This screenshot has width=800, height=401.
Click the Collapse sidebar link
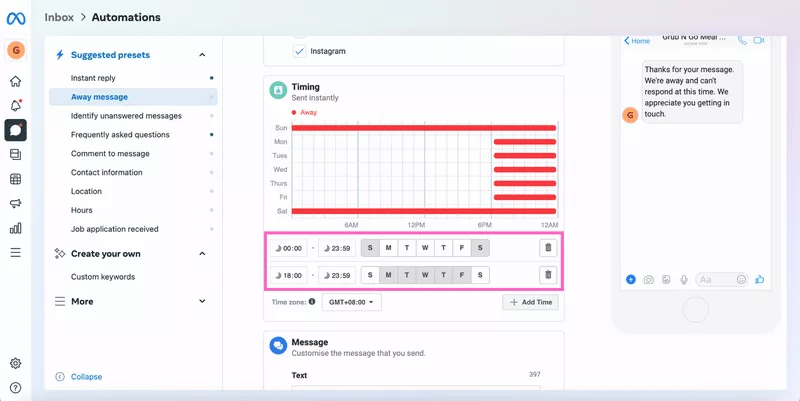79,377
